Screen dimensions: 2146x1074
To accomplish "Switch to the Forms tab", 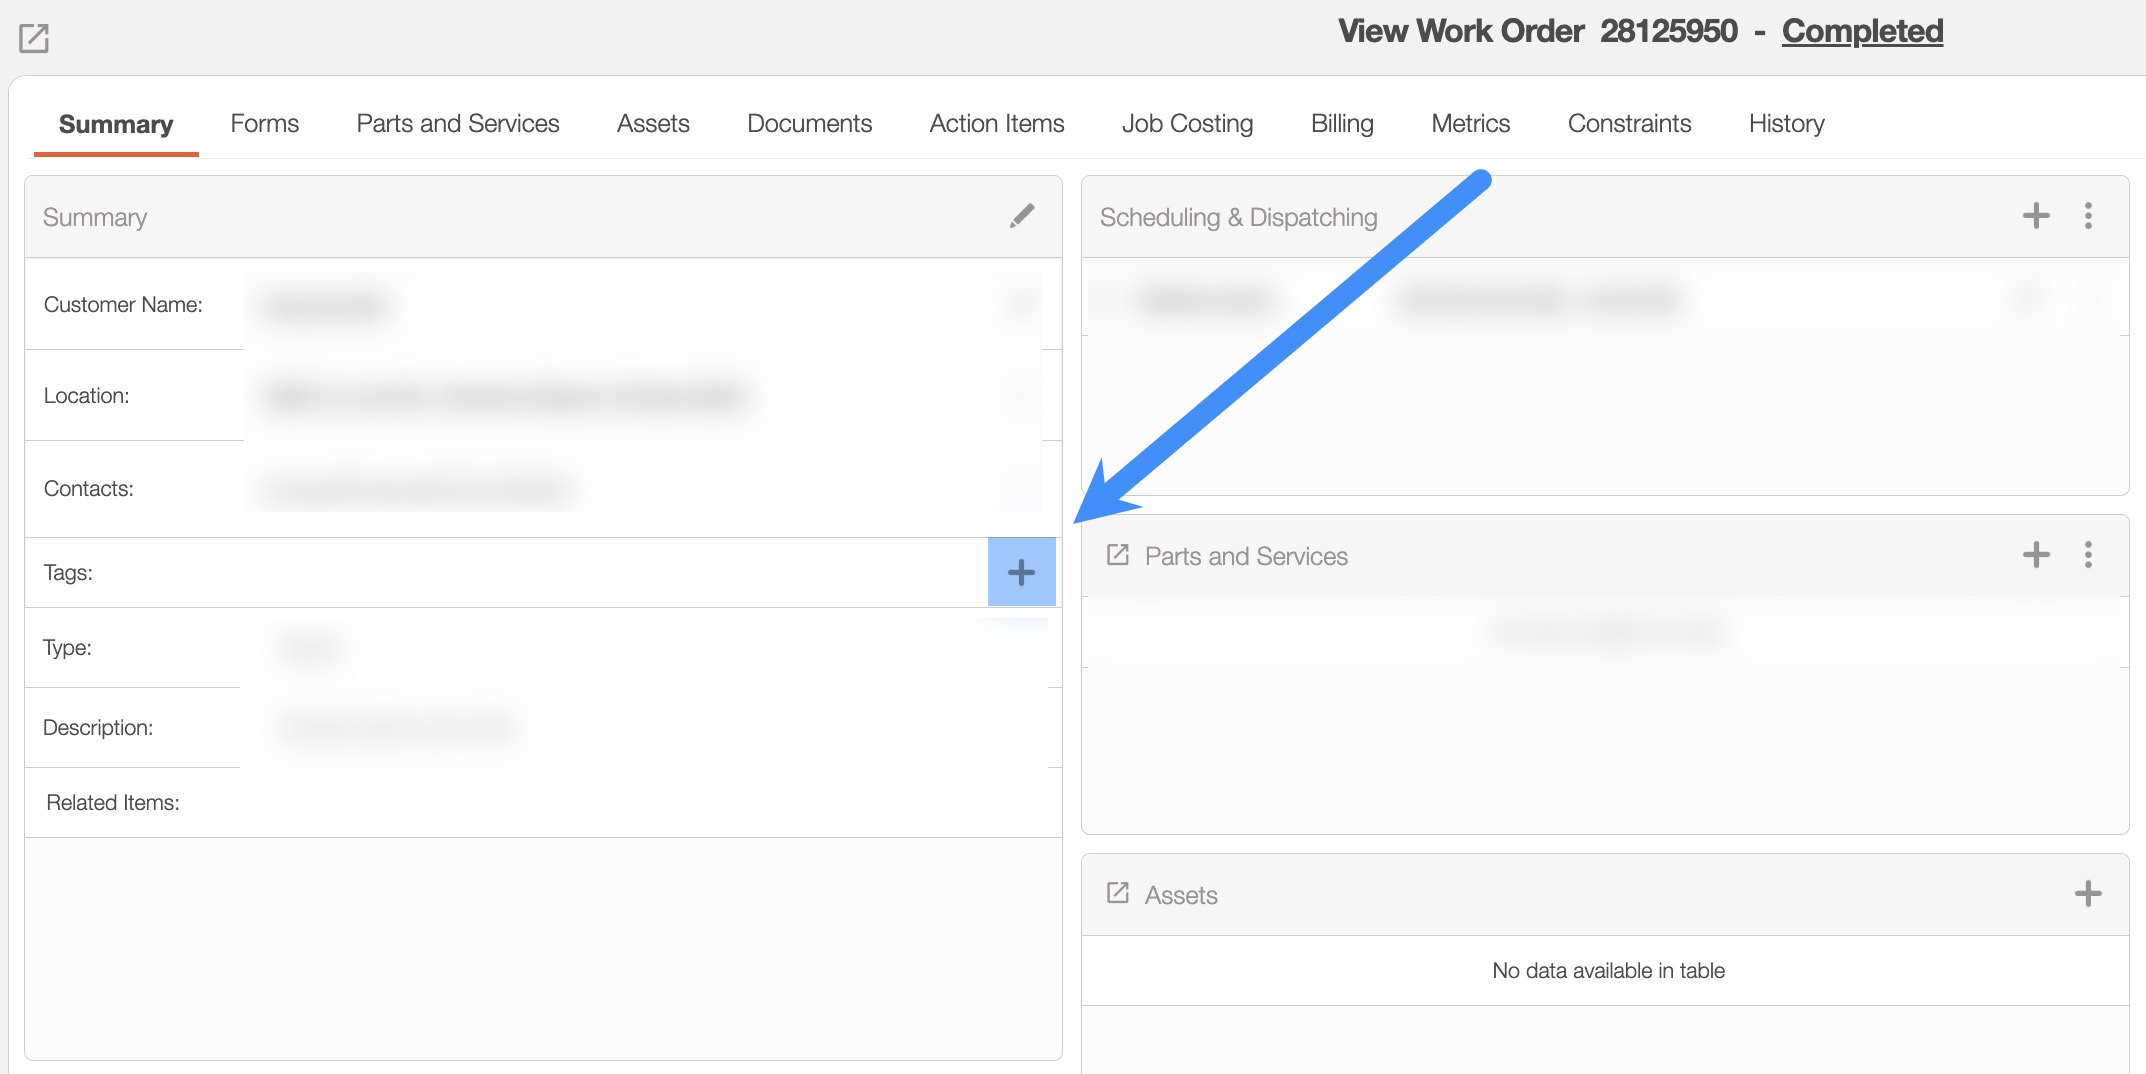I will tap(264, 123).
